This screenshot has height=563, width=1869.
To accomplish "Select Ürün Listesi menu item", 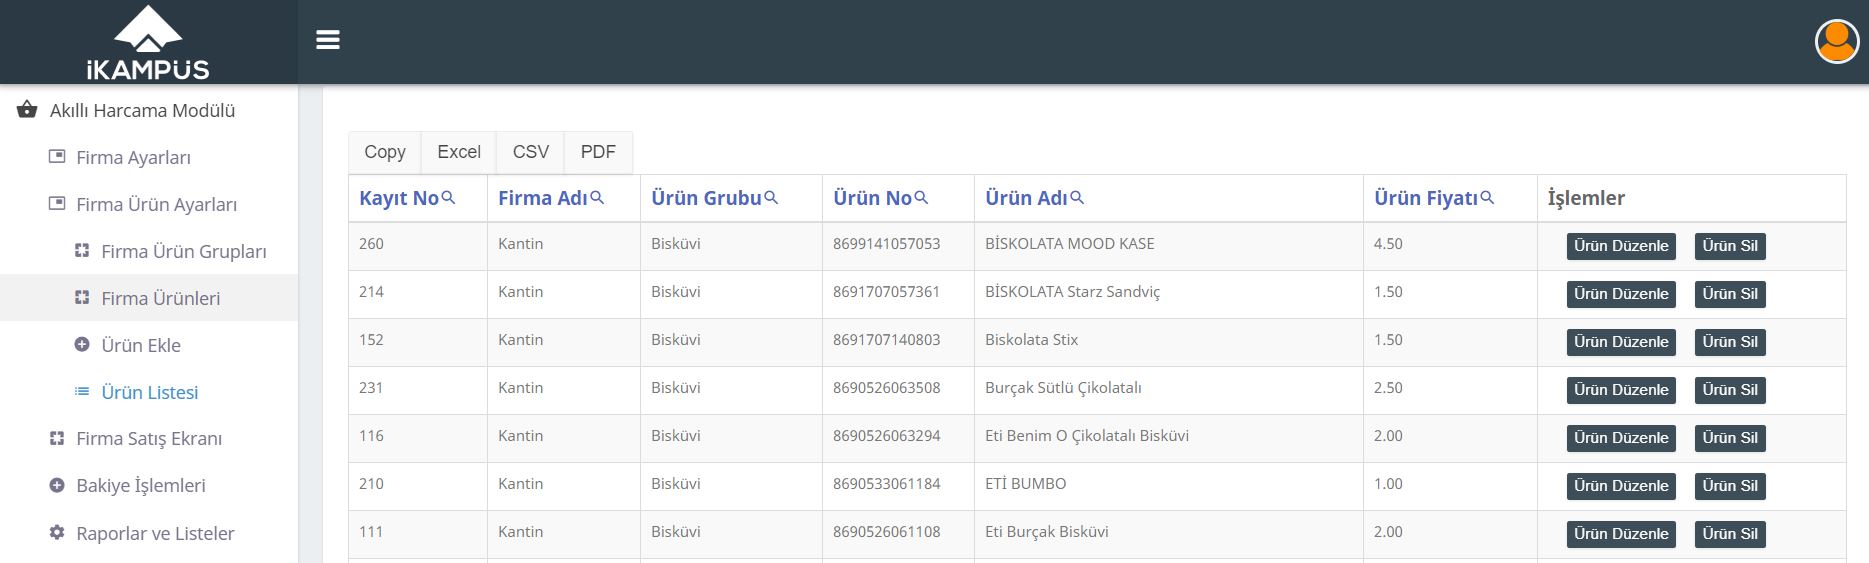I will pos(149,392).
